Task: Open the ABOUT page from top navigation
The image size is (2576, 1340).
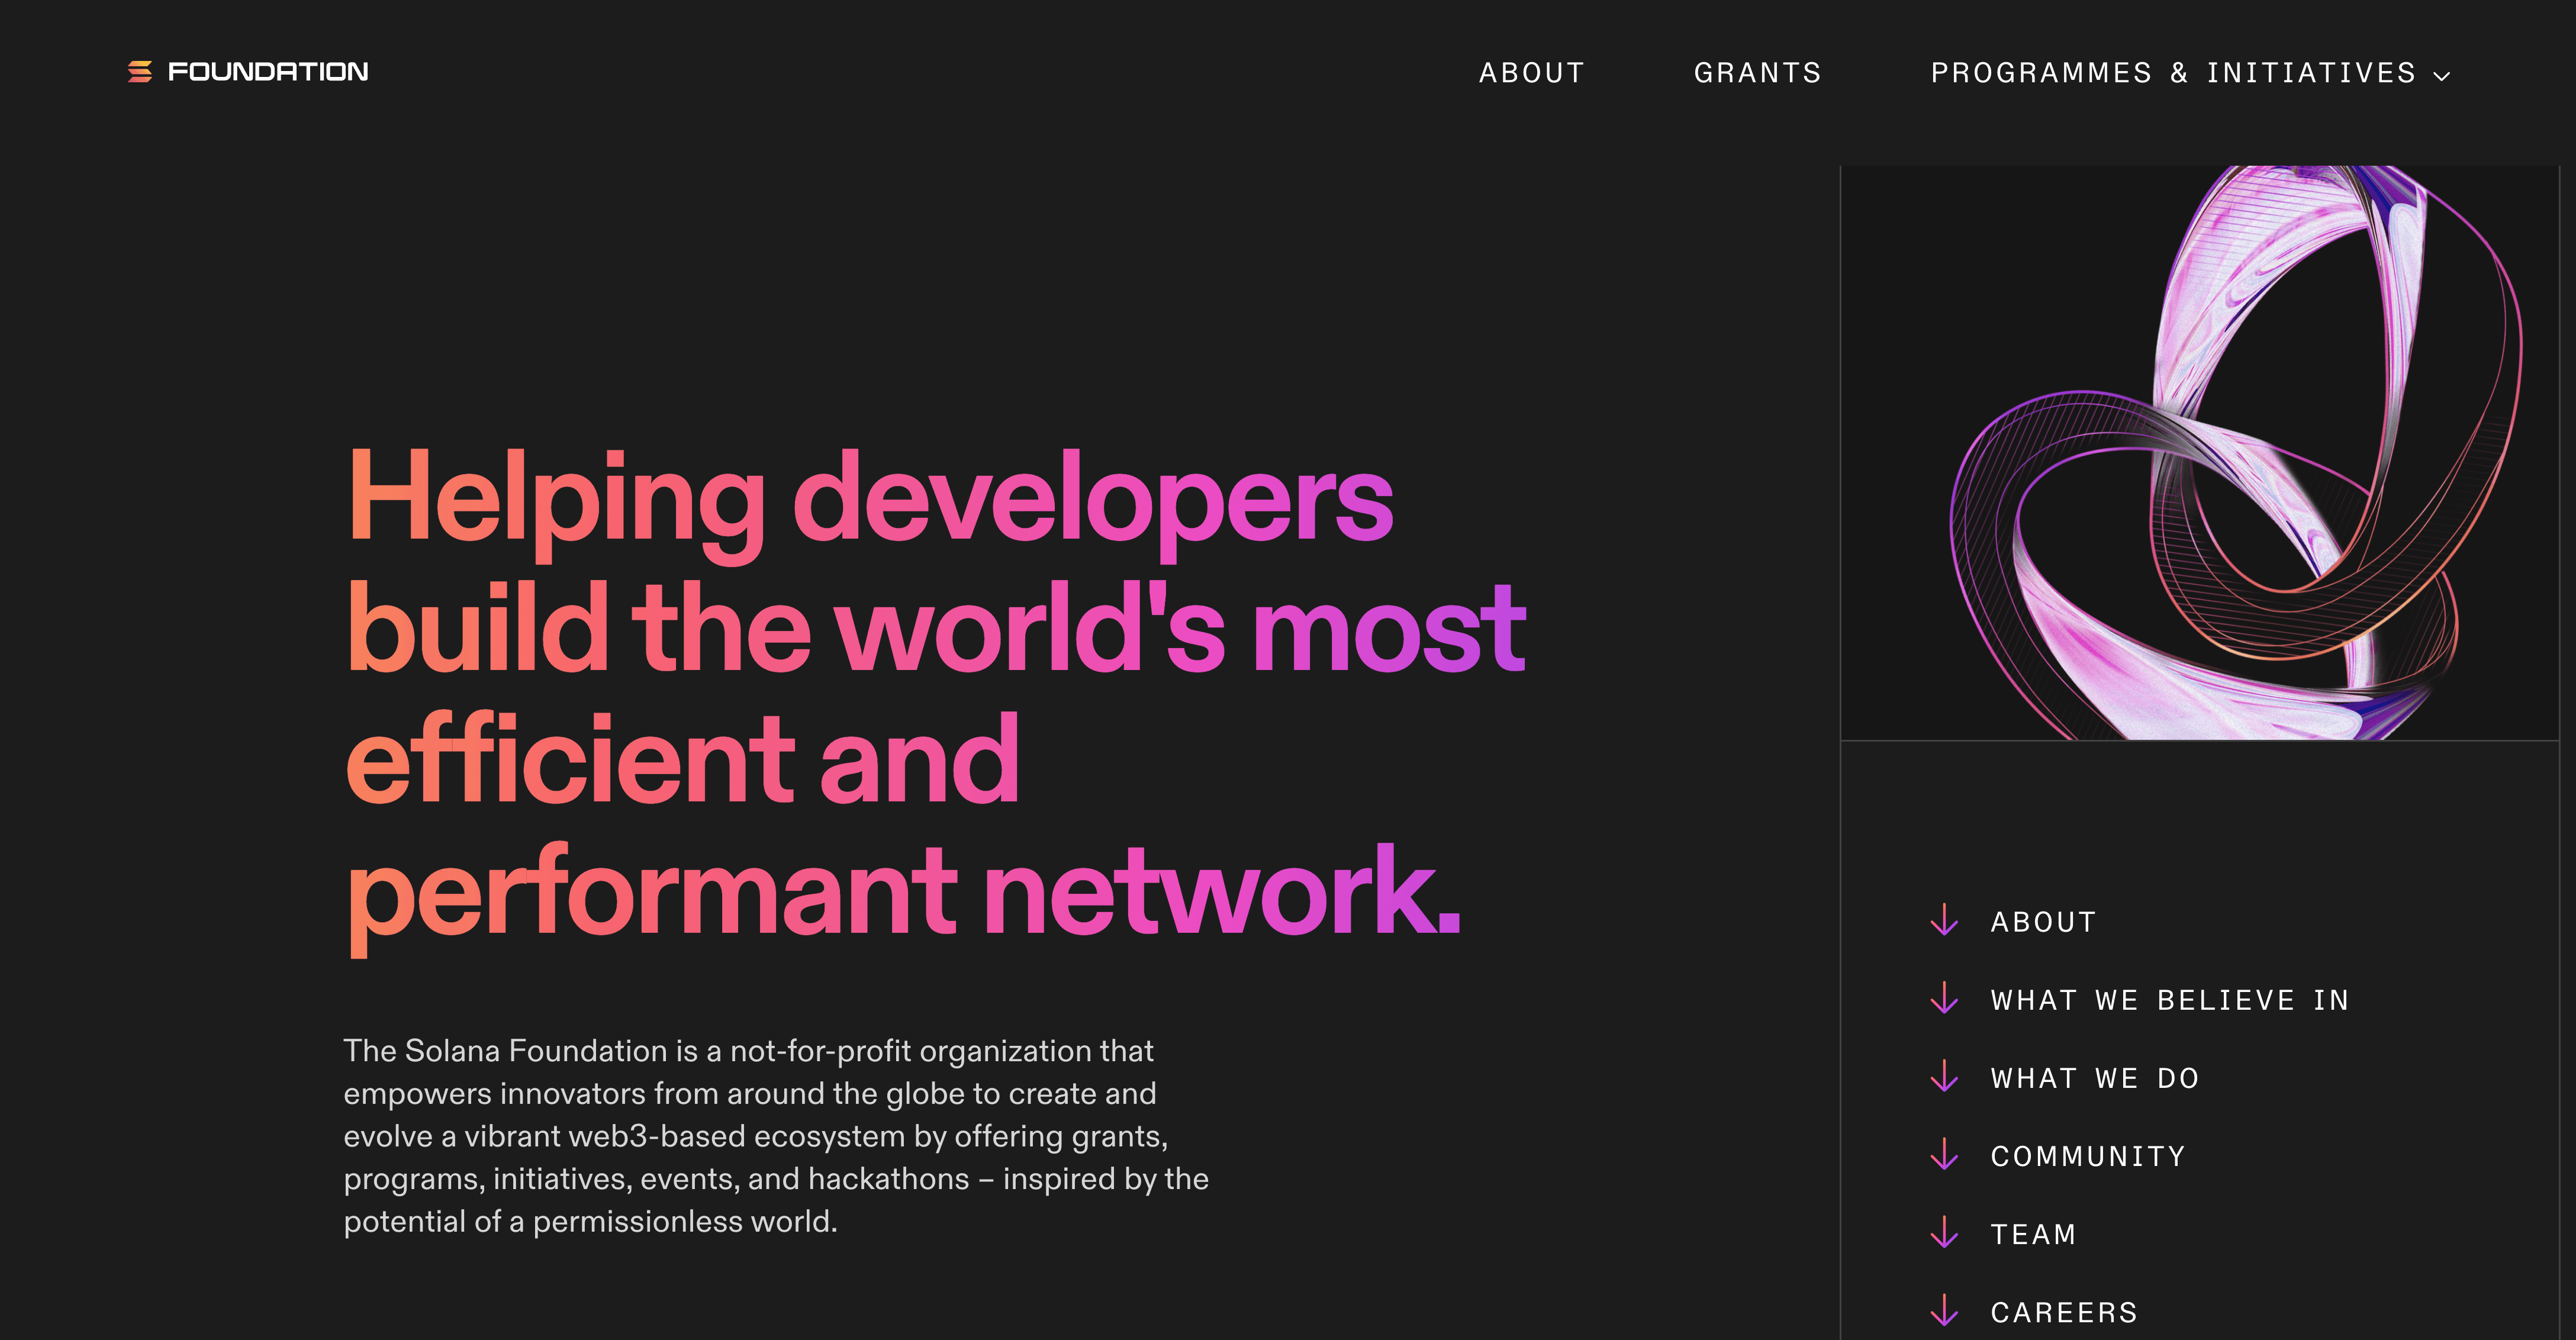Action: (x=1531, y=73)
